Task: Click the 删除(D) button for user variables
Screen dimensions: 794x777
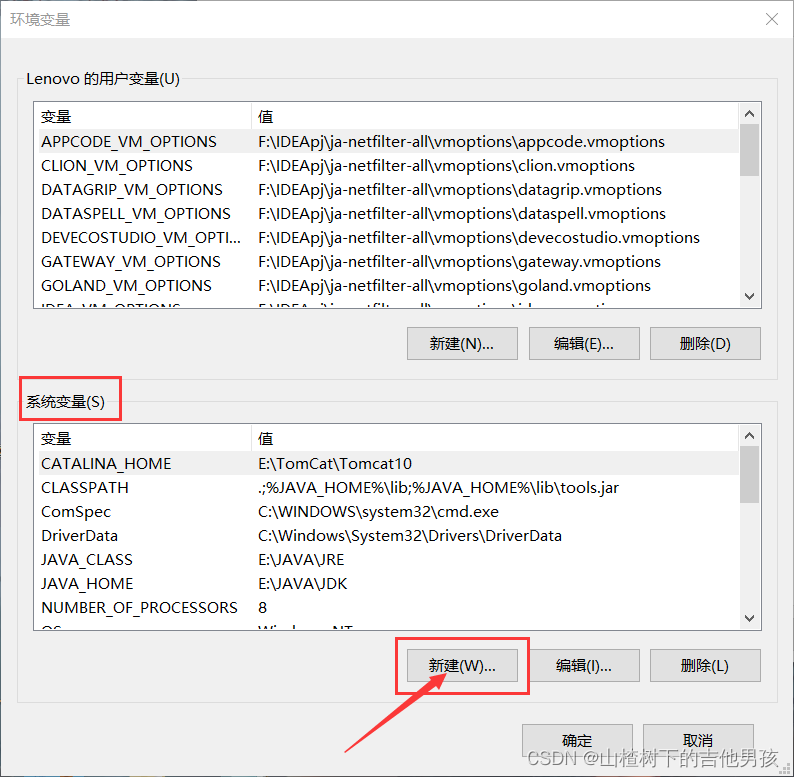Action: point(705,343)
